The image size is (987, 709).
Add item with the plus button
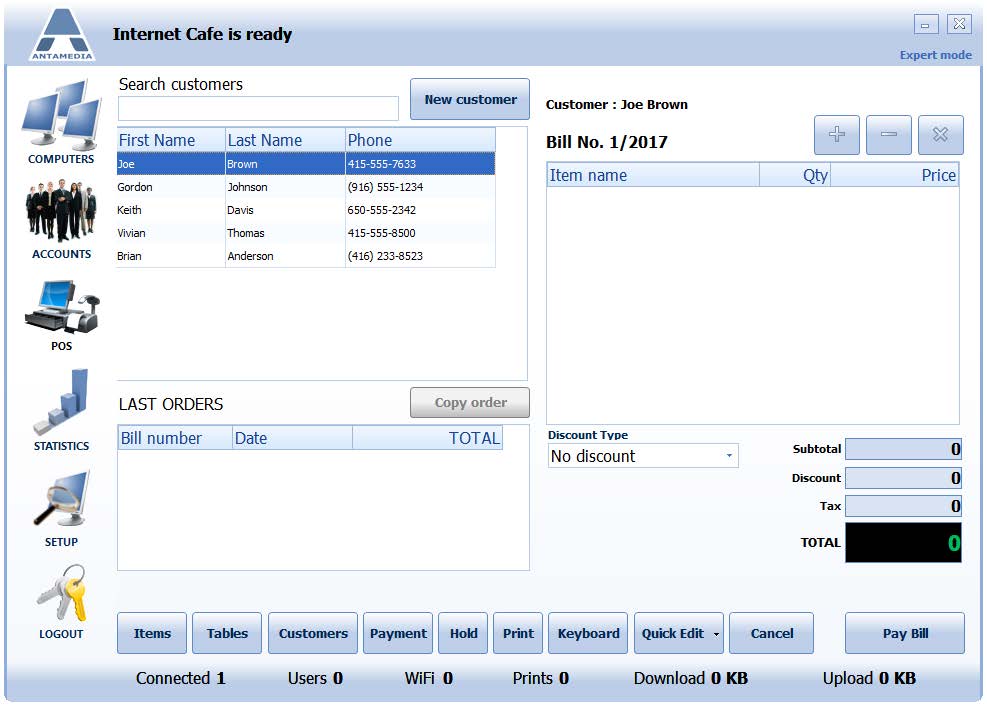[837, 135]
